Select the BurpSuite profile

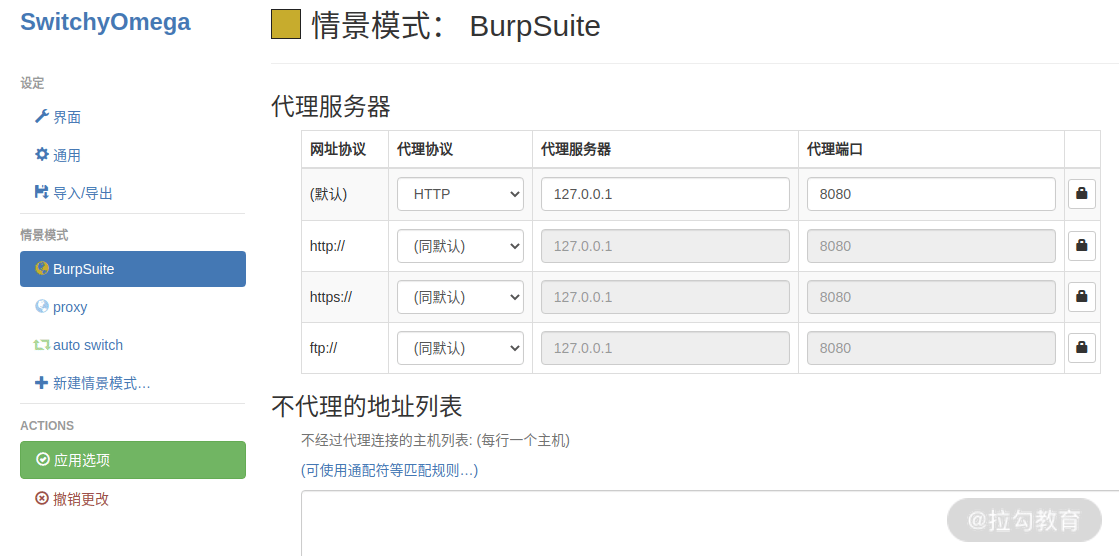pyautogui.click(x=133, y=269)
